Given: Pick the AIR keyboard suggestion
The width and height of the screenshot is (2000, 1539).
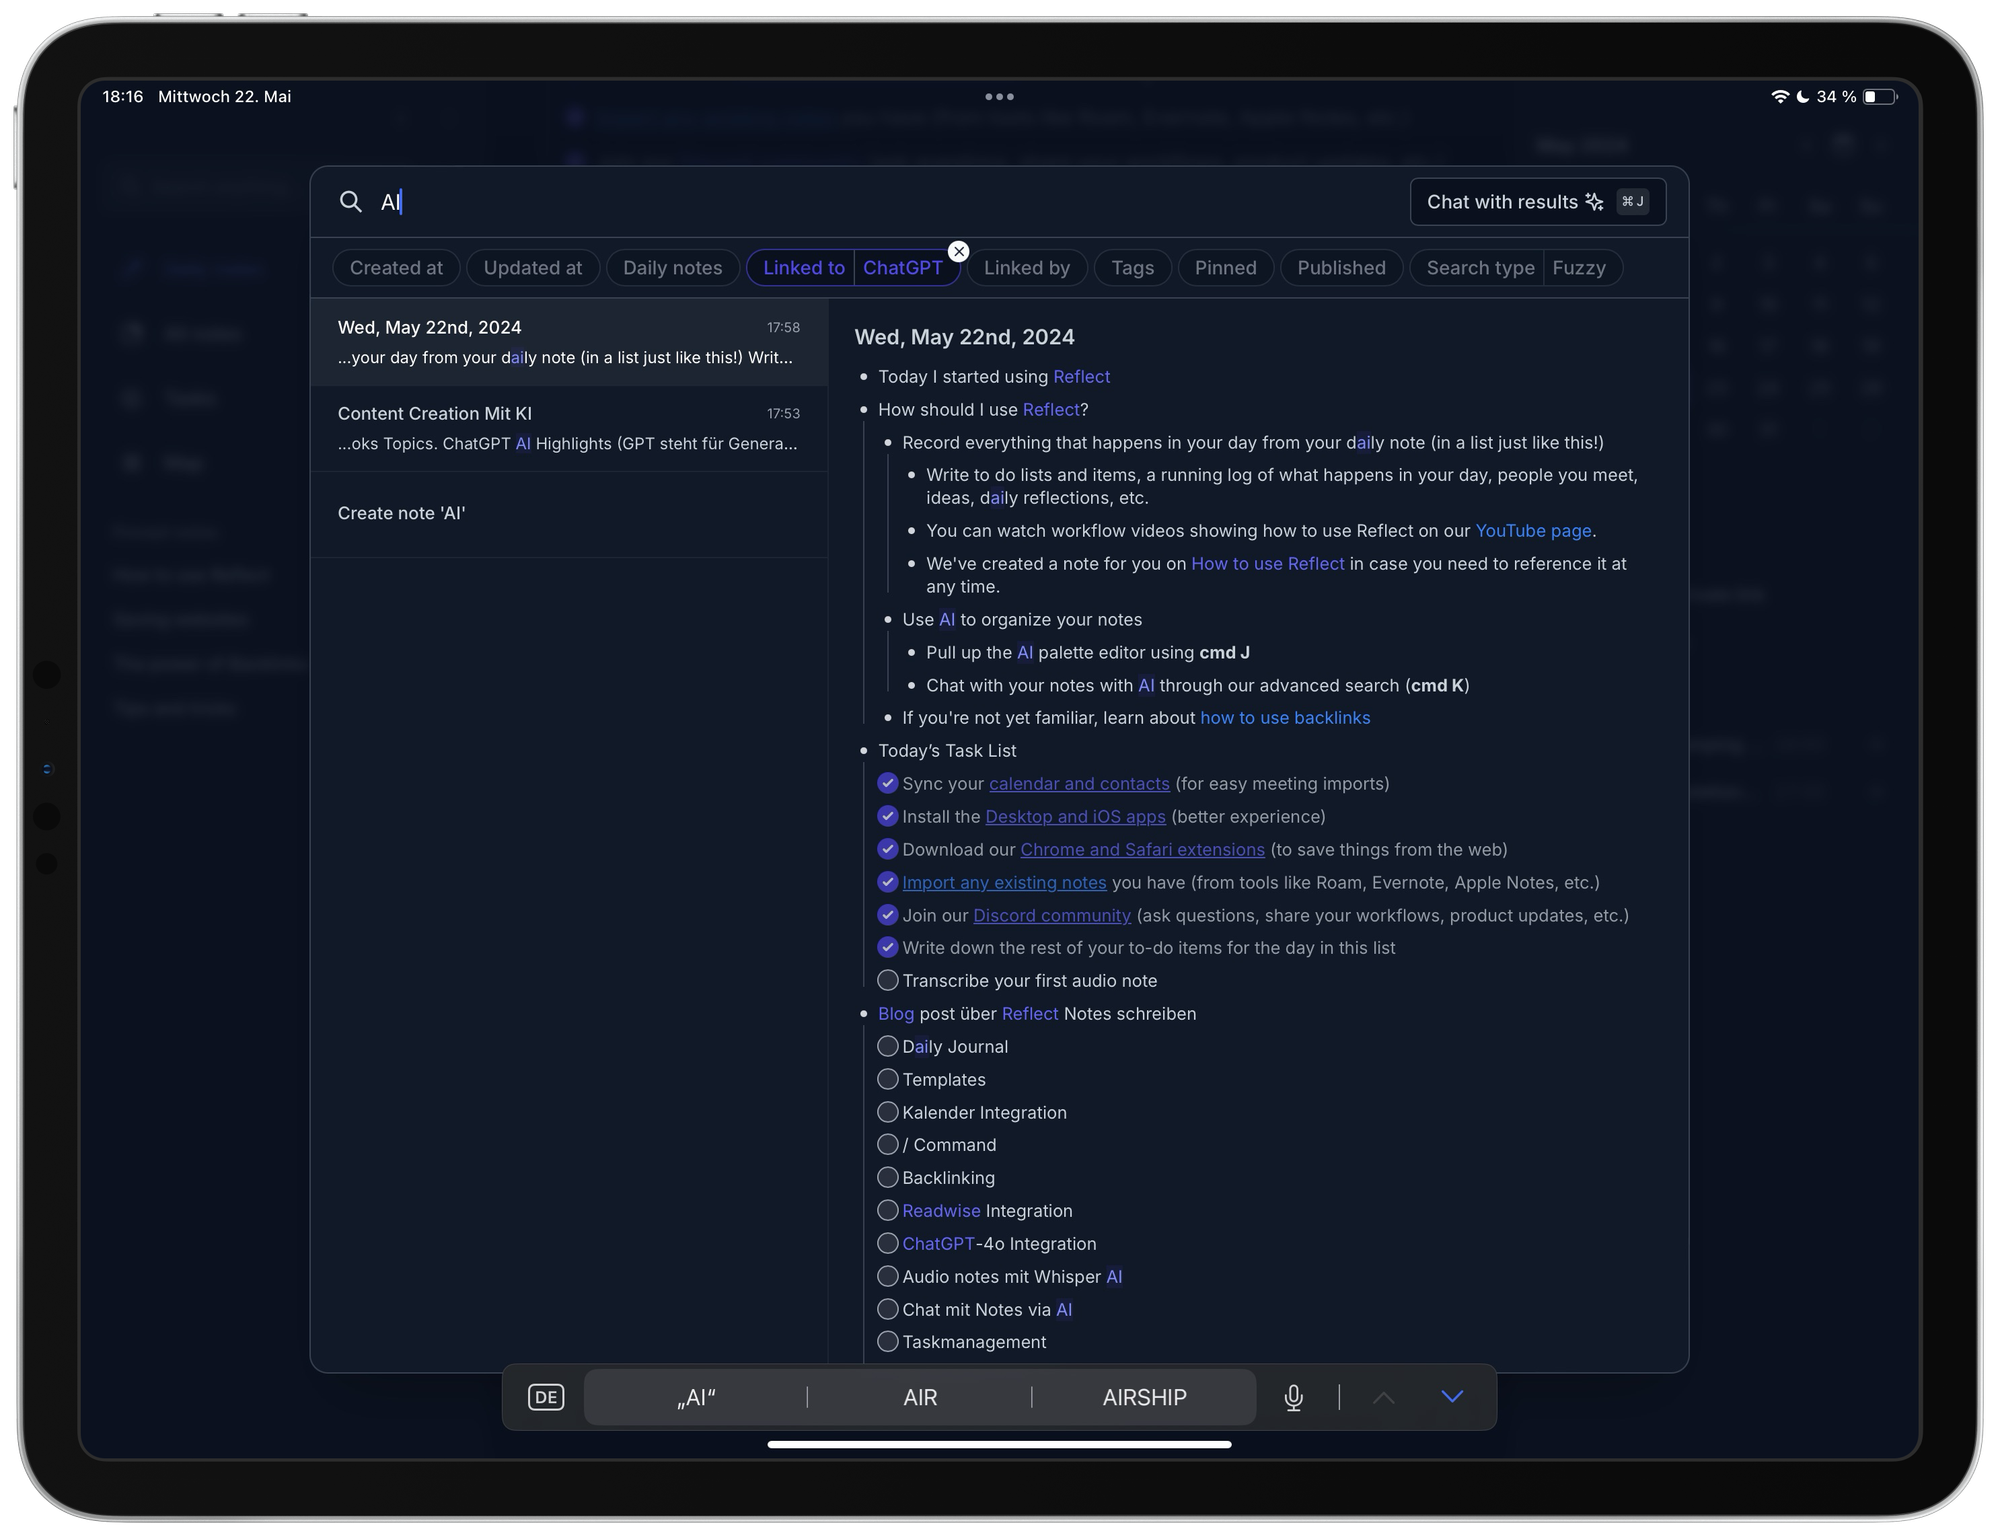Looking at the screenshot, I should (x=920, y=1397).
